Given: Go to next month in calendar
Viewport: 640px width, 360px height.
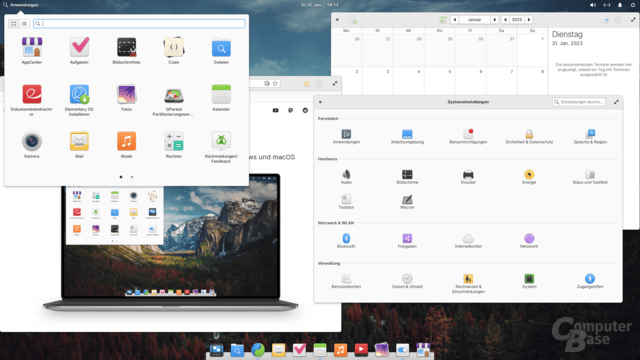Looking at the screenshot, I should [495, 20].
